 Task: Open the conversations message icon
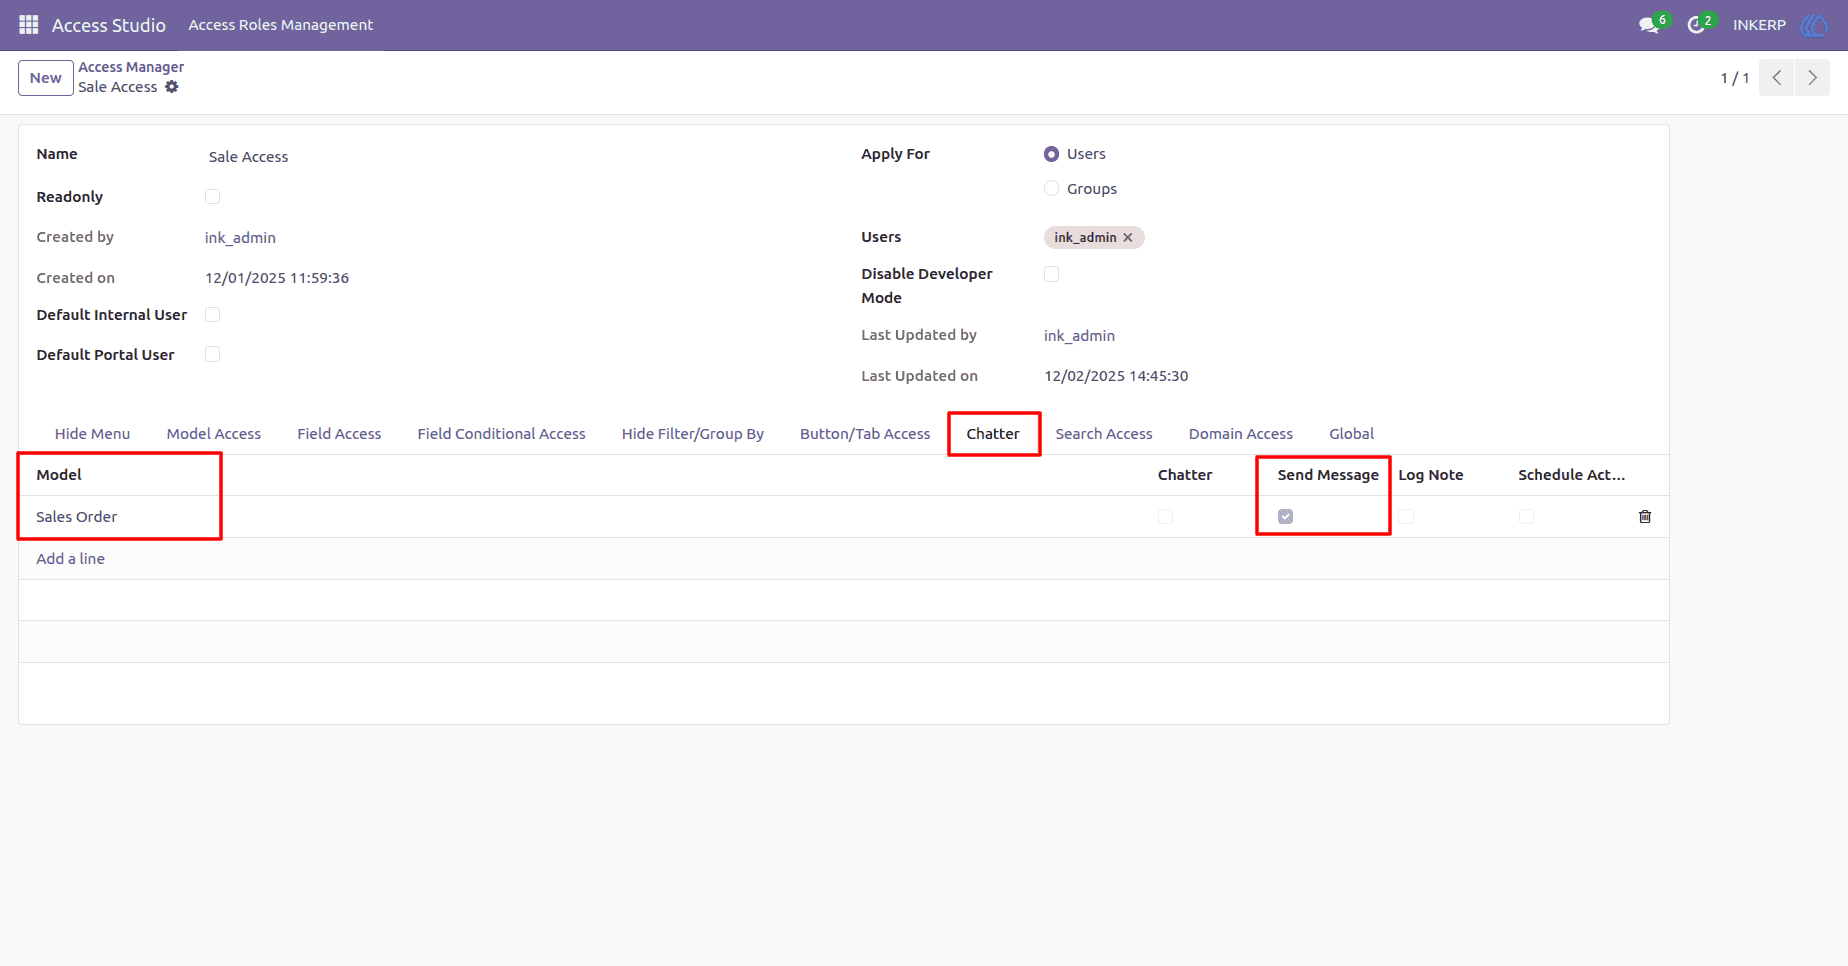pyautogui.click(x=1649, y=25)
